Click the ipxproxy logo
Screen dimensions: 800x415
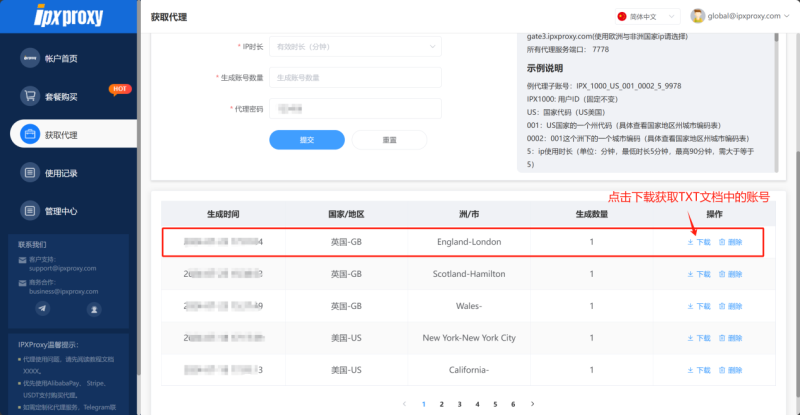click(x=69, y=16)
